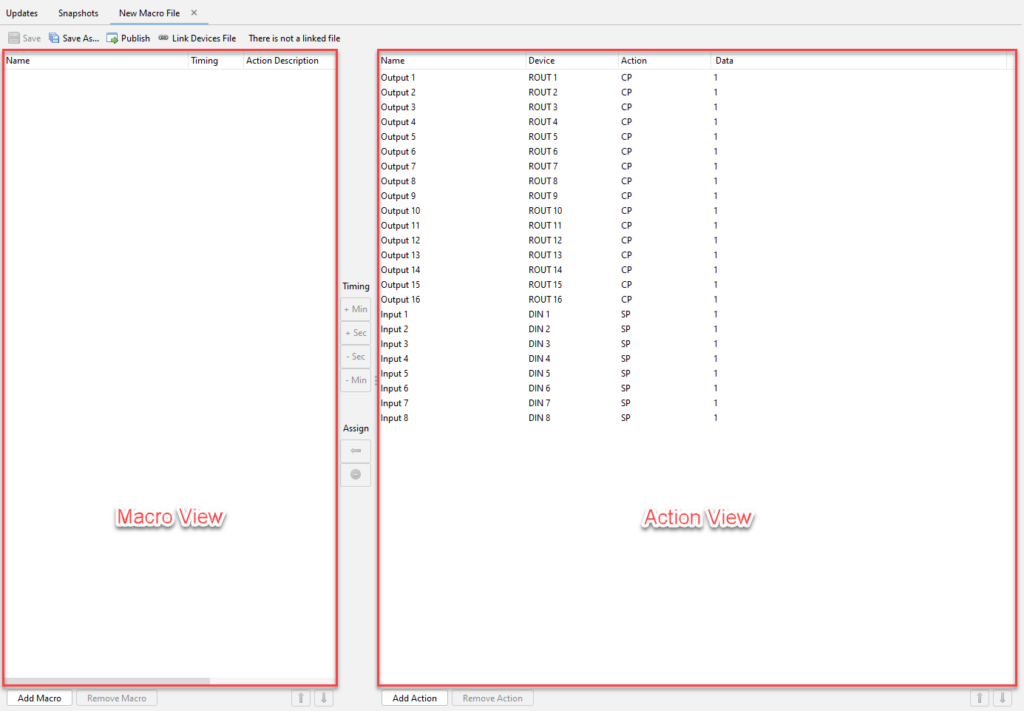
Task: Click the ROUT 14 device cell
Action: (x=545, y=270)
